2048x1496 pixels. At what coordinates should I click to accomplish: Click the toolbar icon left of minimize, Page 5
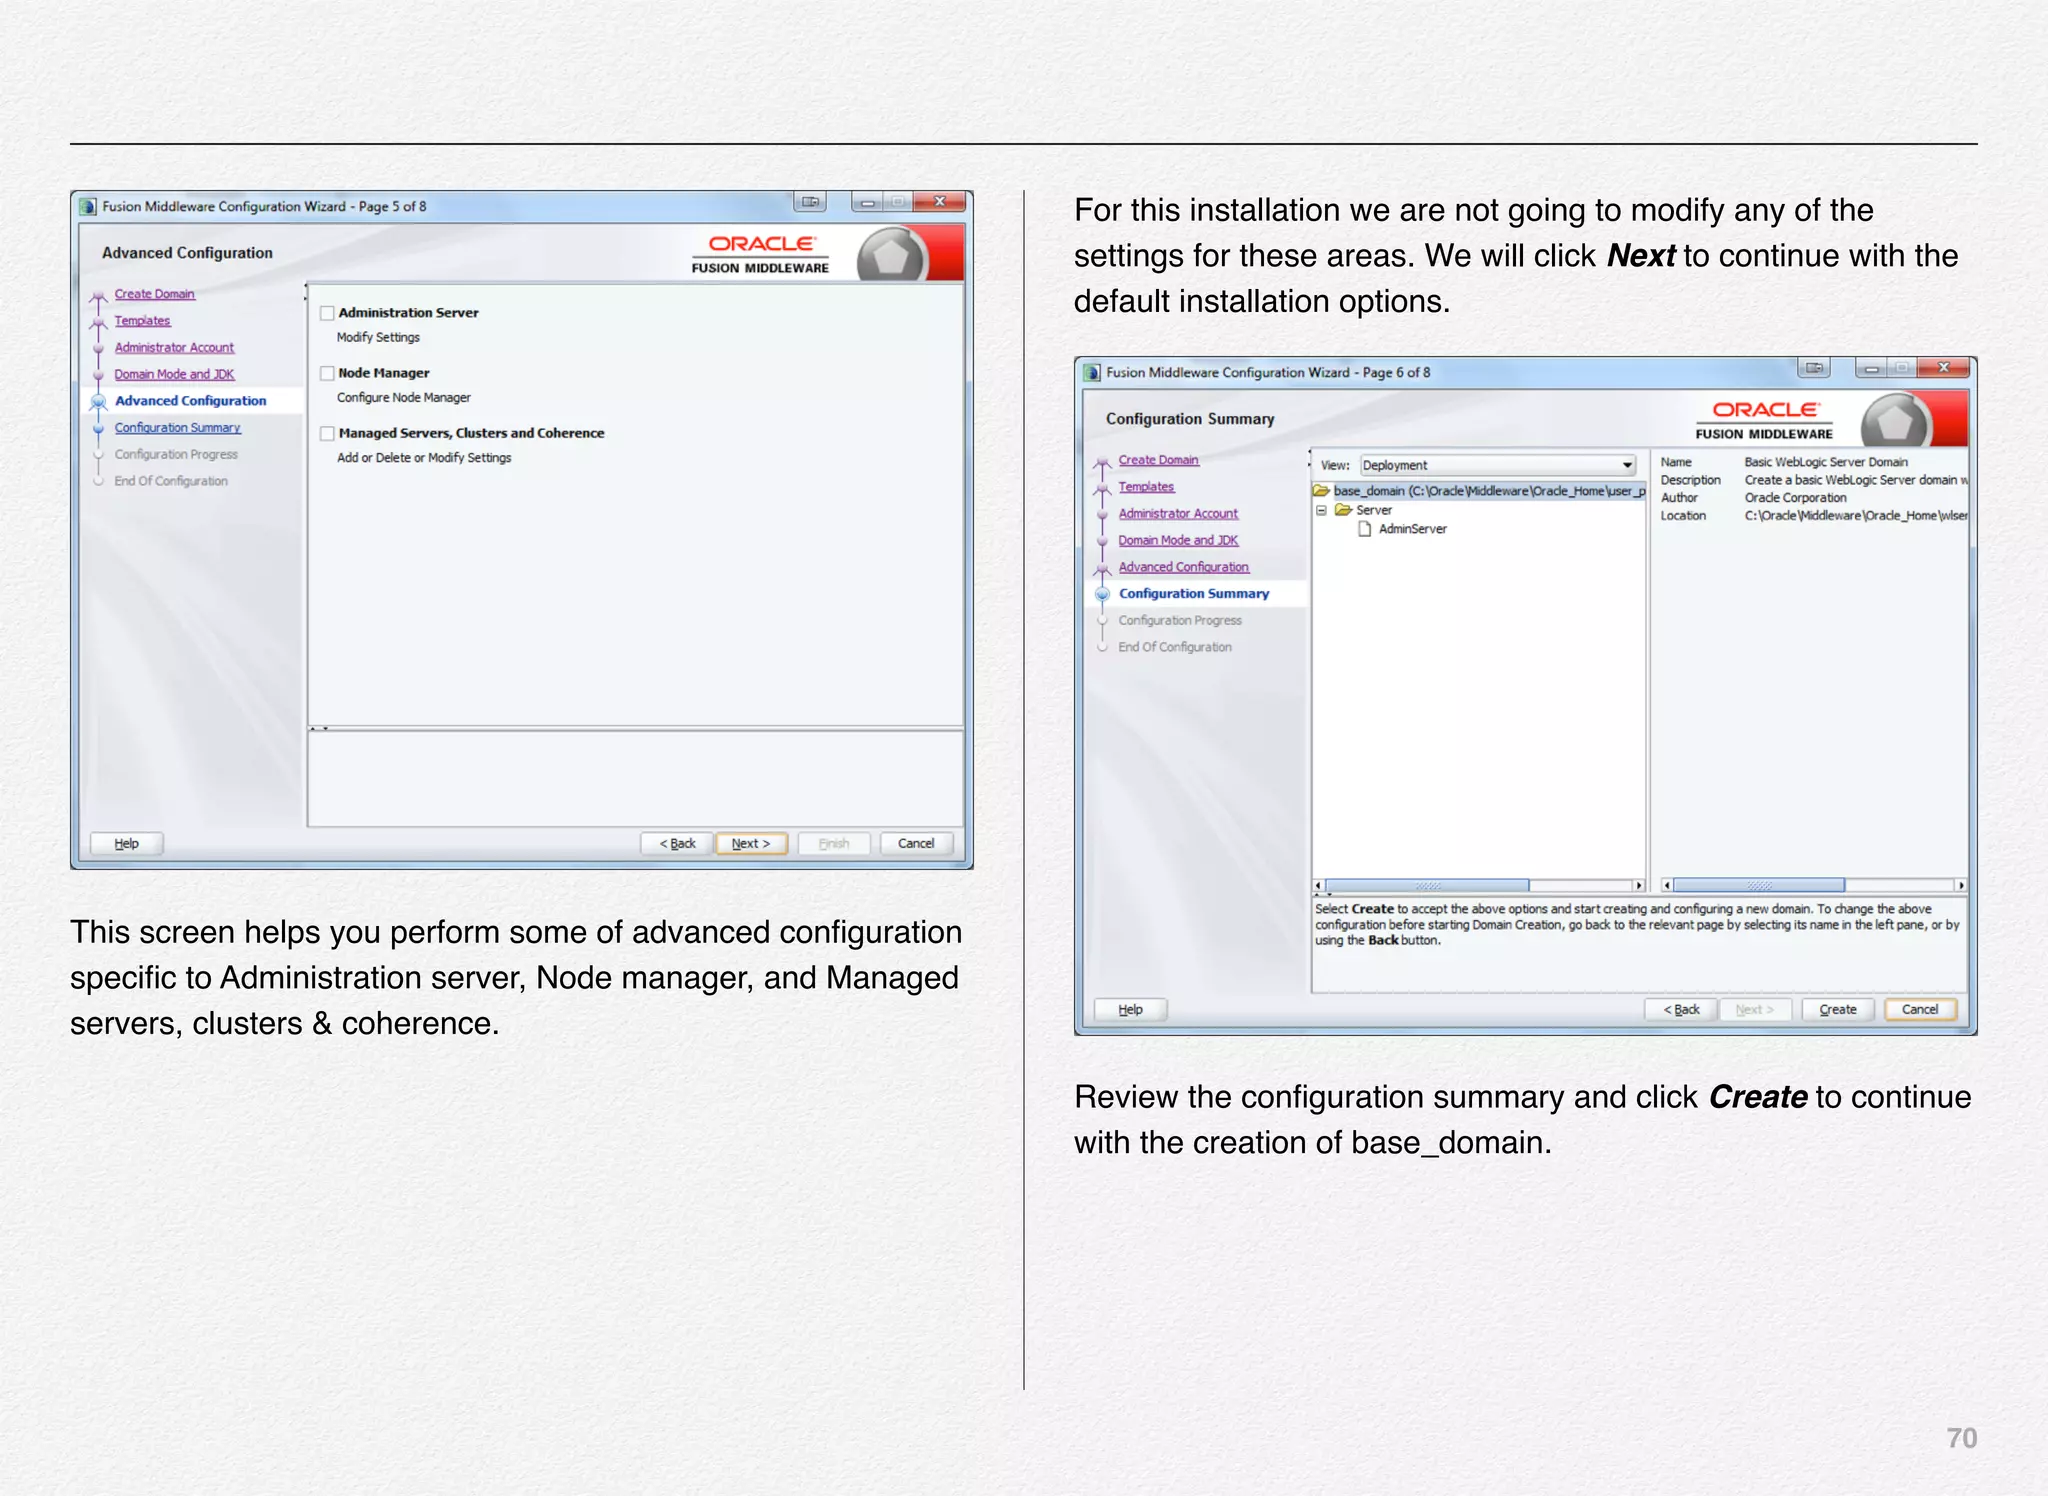pyautogui.click(x=810, y=202)
